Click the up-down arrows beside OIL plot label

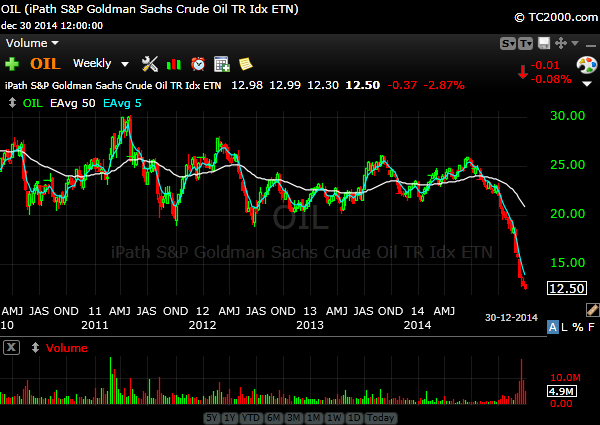click(x=13, y=103)
